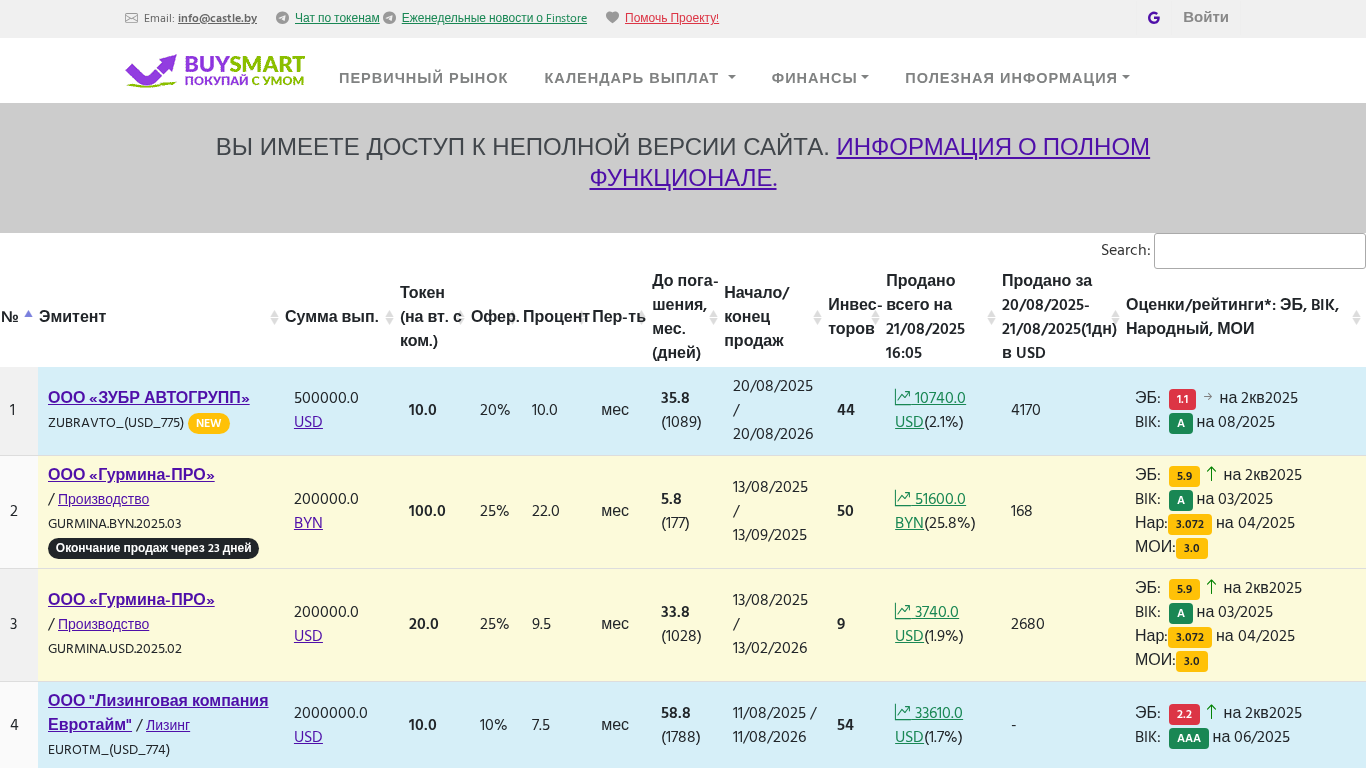This screenshot has width=1366, height=768.
Task: Click the heart icon near Помочь Проекту
Action: tap(612, 18)
